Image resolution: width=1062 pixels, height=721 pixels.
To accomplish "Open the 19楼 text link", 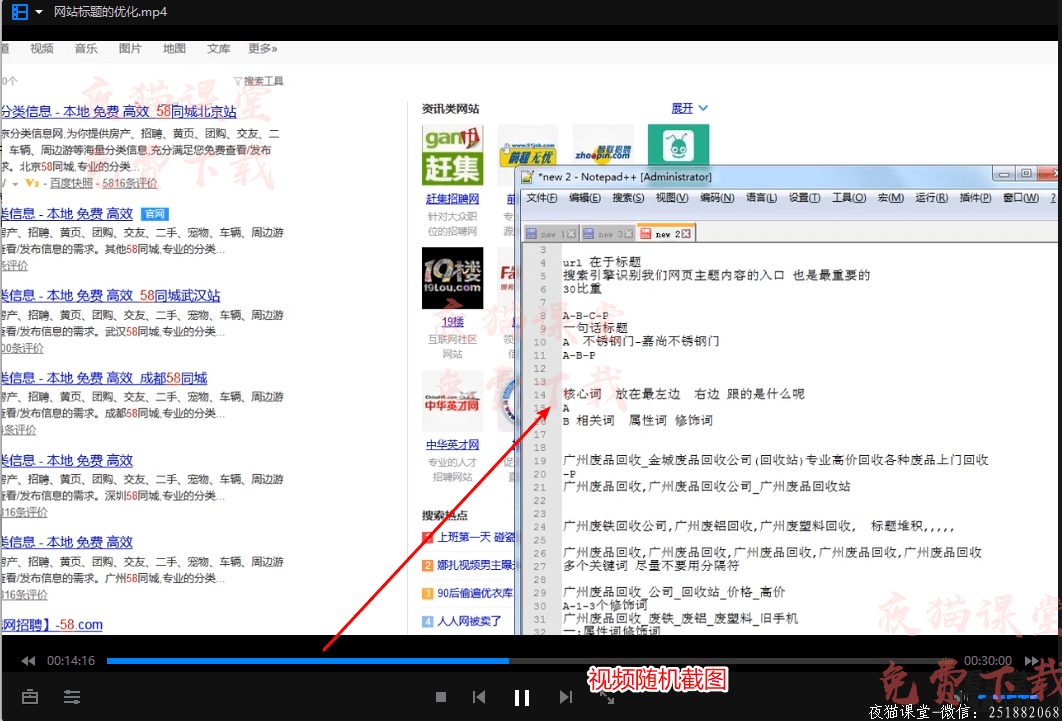I will point(452,322).
